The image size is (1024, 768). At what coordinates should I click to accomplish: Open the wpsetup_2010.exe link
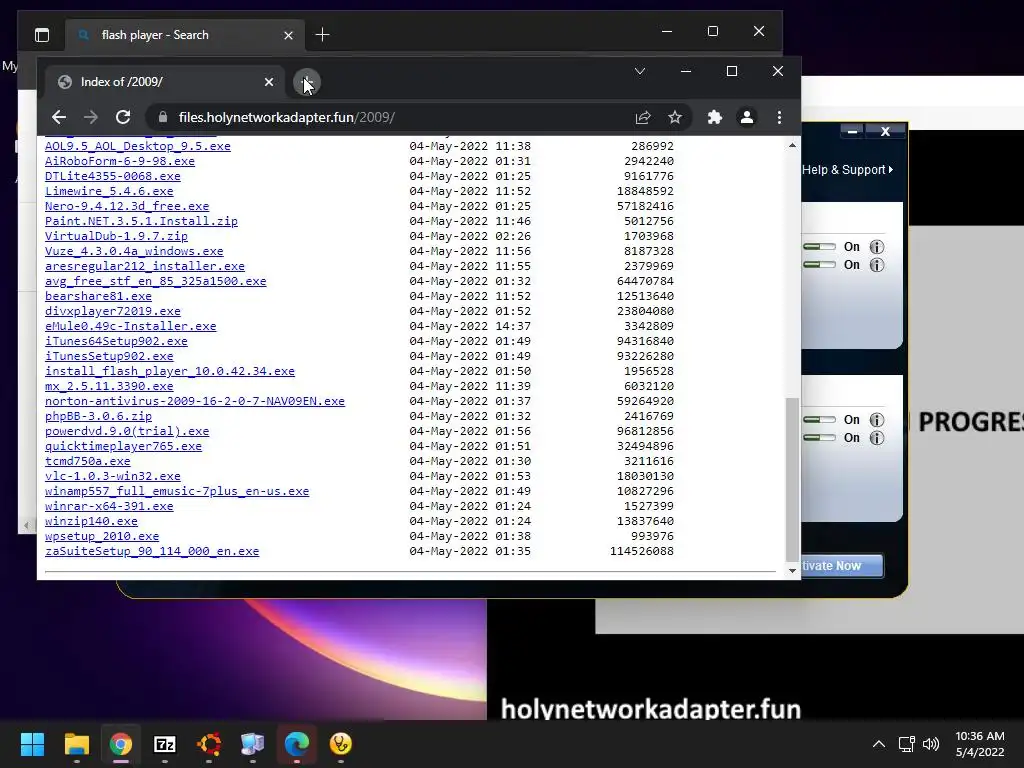pos(102,537)
